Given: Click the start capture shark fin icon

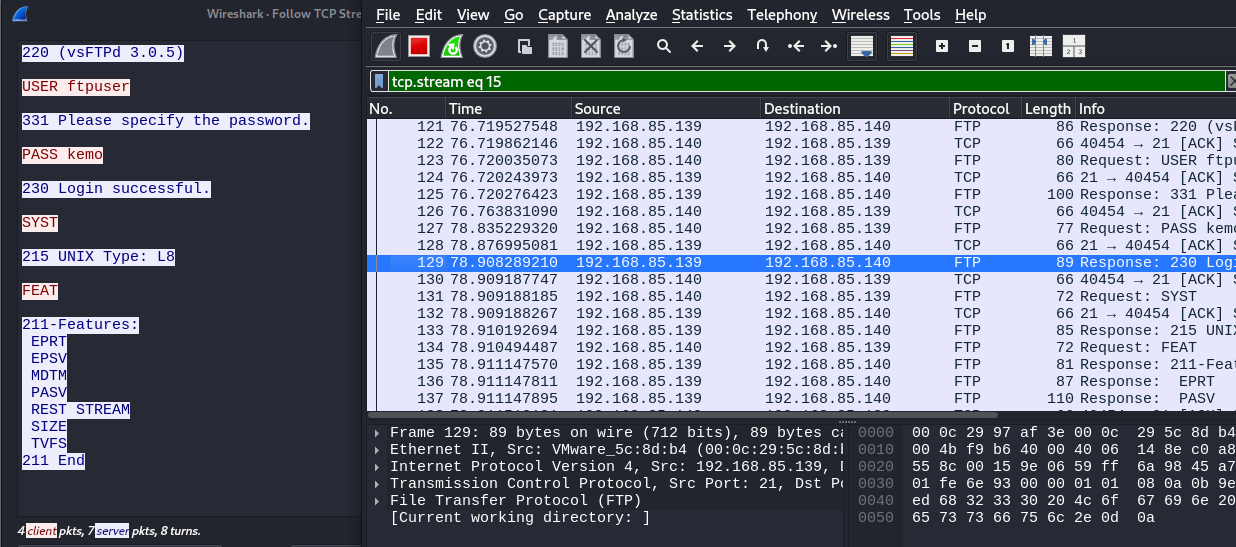Looking at the screenshot, I should [x=387, y=46].
